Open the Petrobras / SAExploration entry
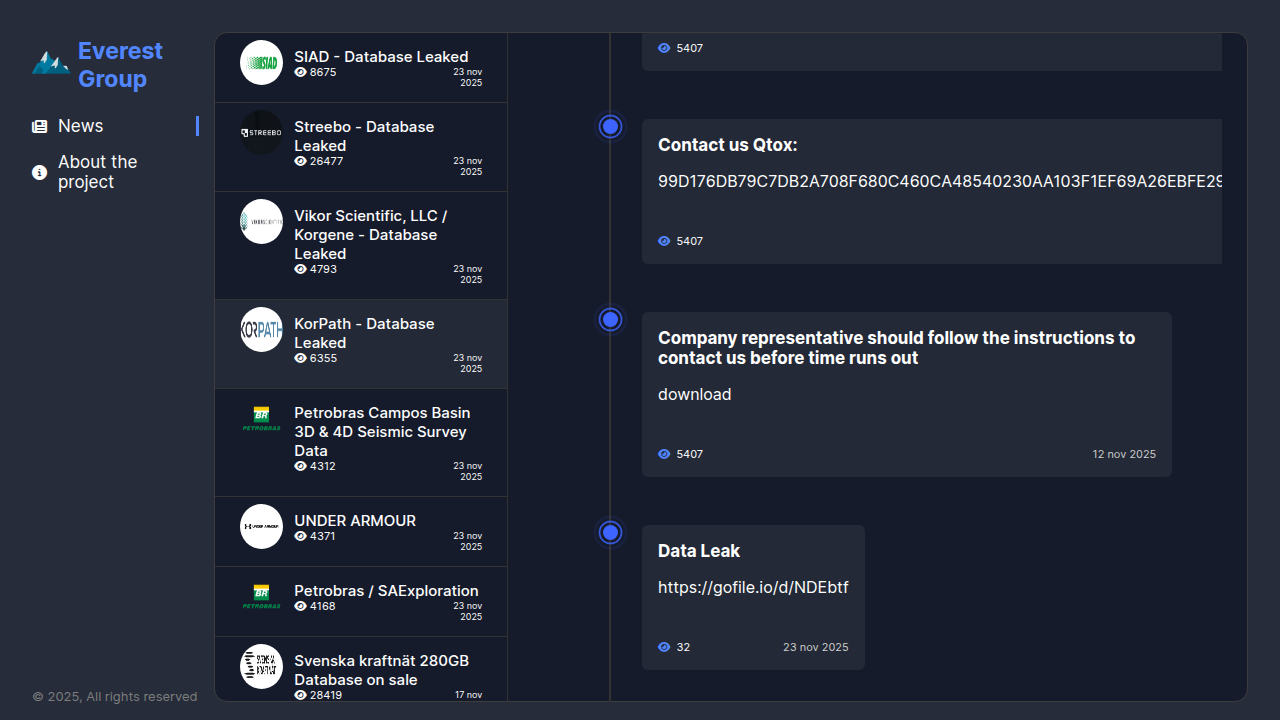 tap(386, 591)
